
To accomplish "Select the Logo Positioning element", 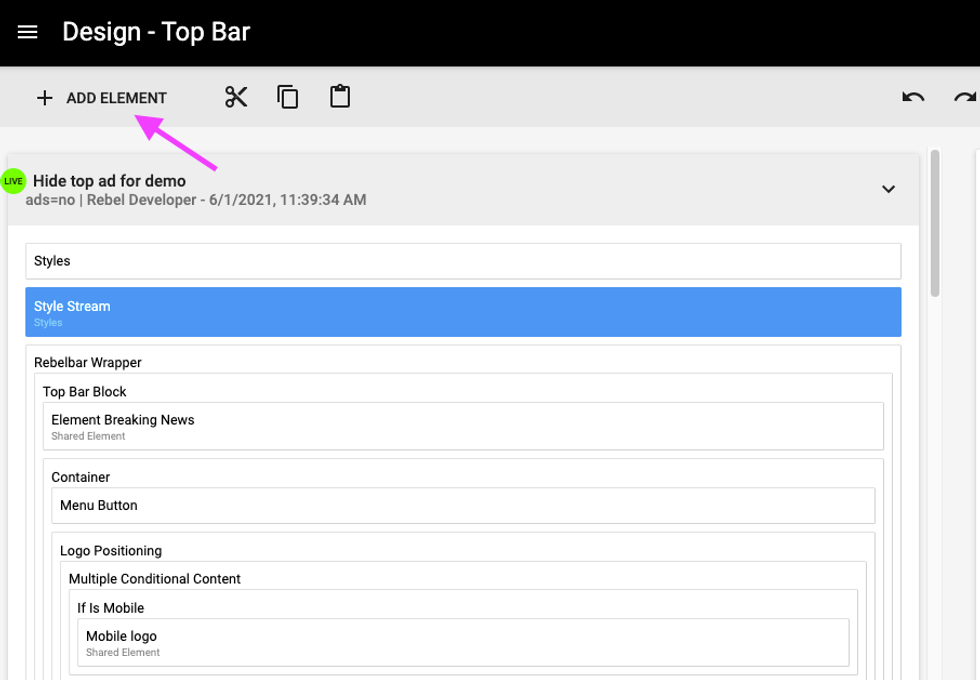I will [111, 550].
